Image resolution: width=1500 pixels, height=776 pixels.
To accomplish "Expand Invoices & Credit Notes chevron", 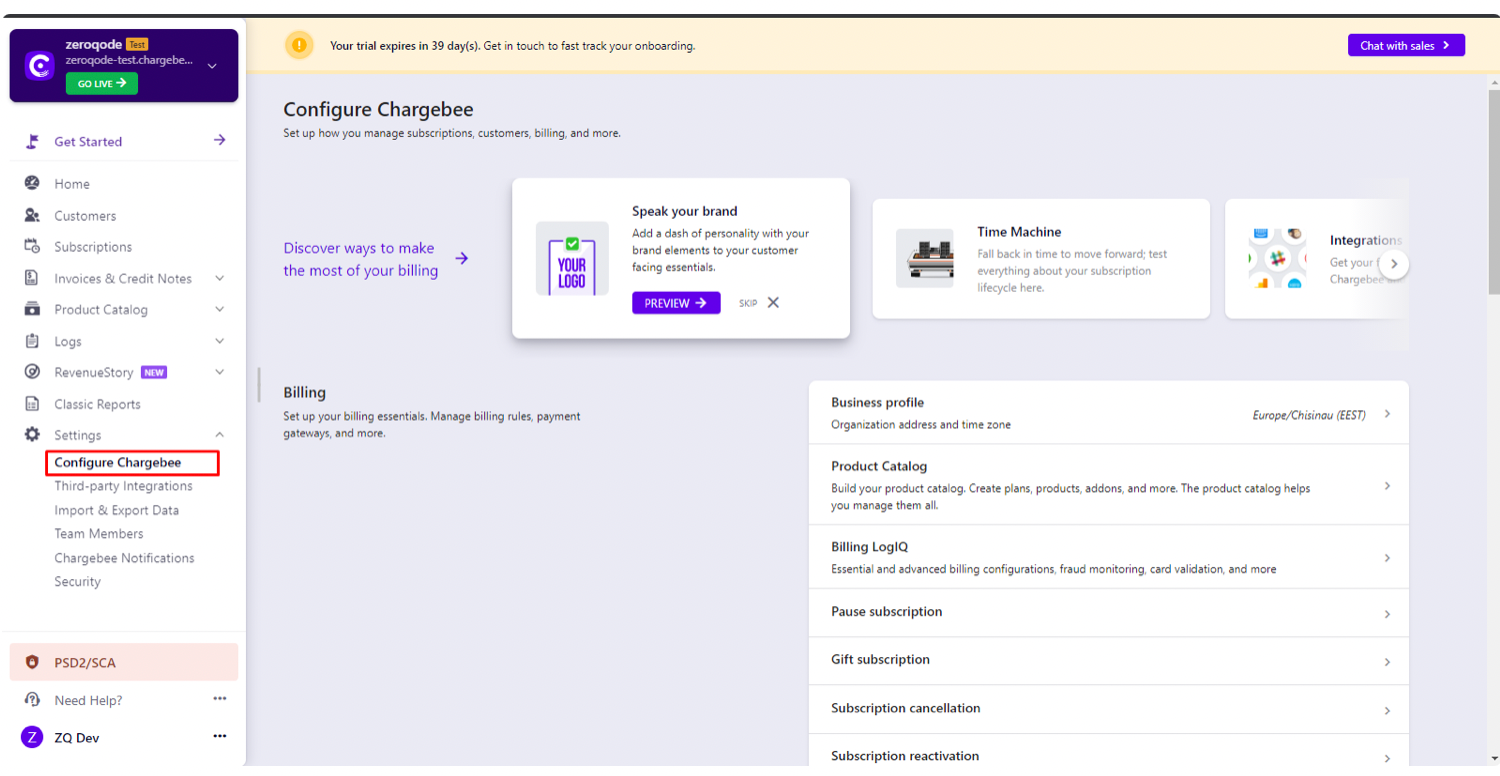I will pyautogui.click(x=220, y=278).
